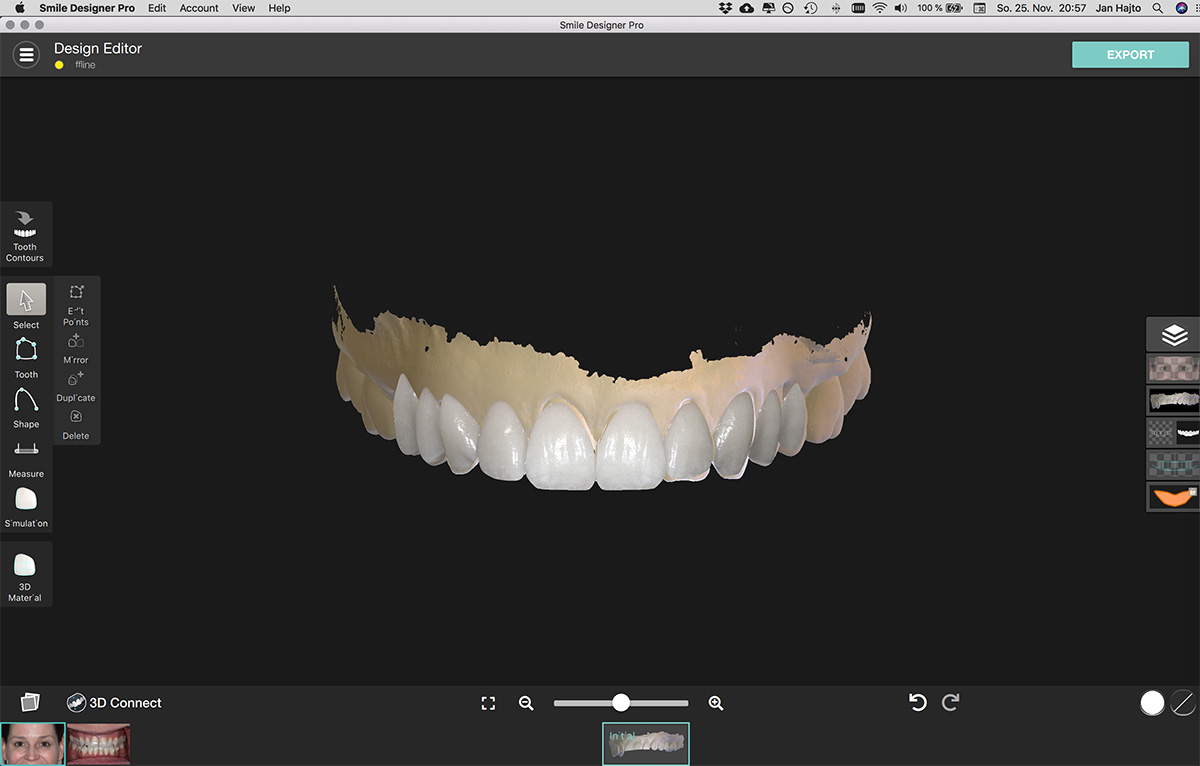The height and width of the screenshot is (766, 1200).
Task: Click the EXPORT button
Action: pos(1130,55)
